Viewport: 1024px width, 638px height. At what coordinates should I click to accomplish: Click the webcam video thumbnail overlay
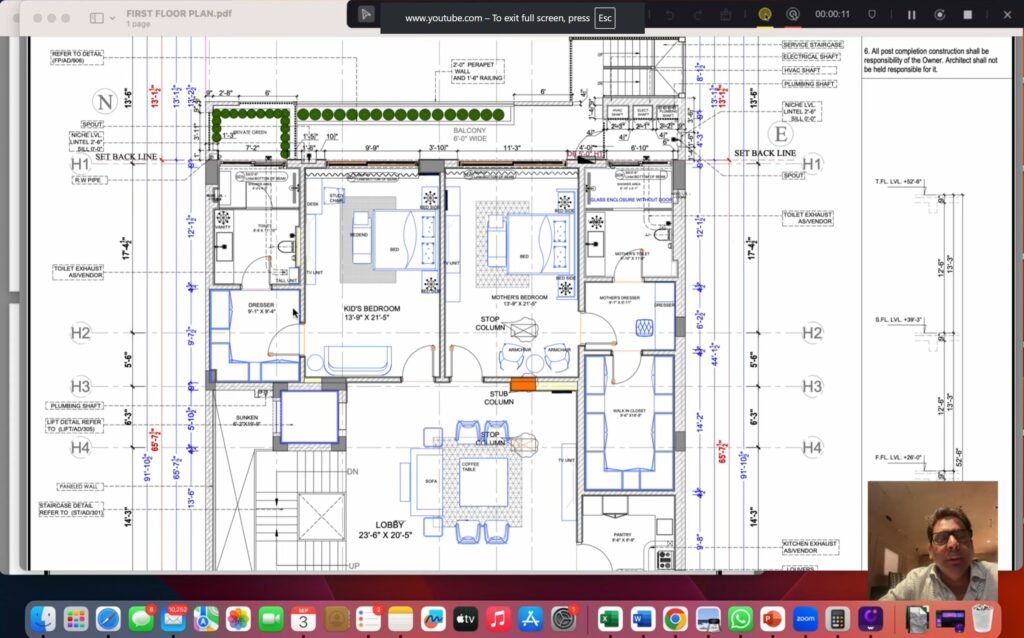[932, 540]
